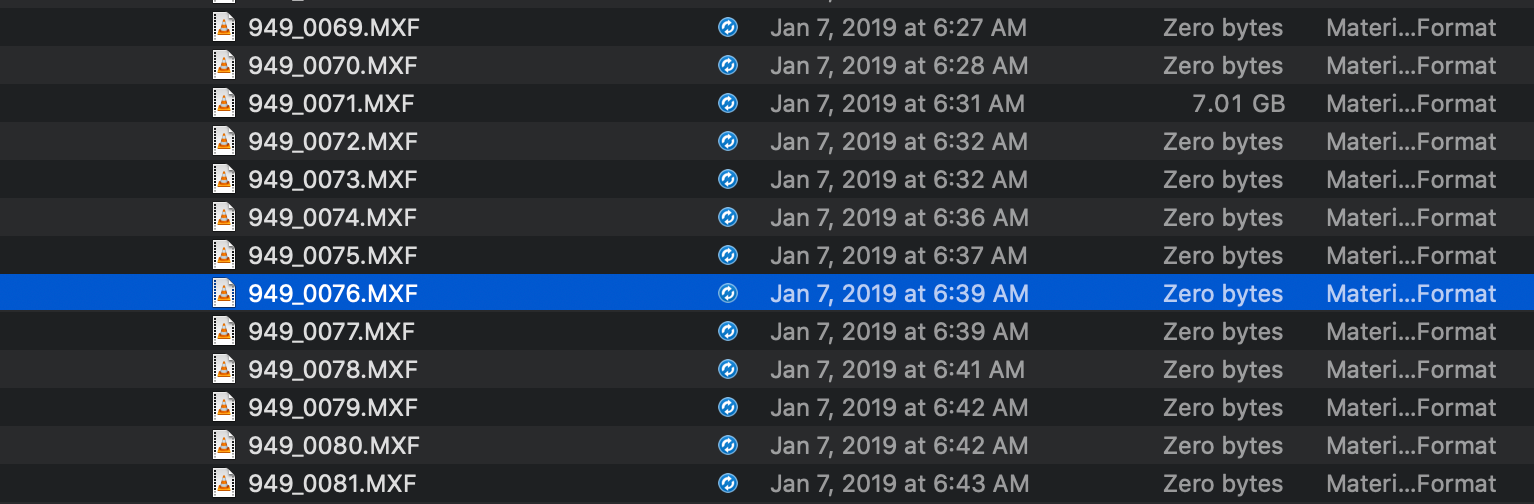Click the VLC file icon for 949_0069.MXF
Screen dimensions: 1534x504
224,27
